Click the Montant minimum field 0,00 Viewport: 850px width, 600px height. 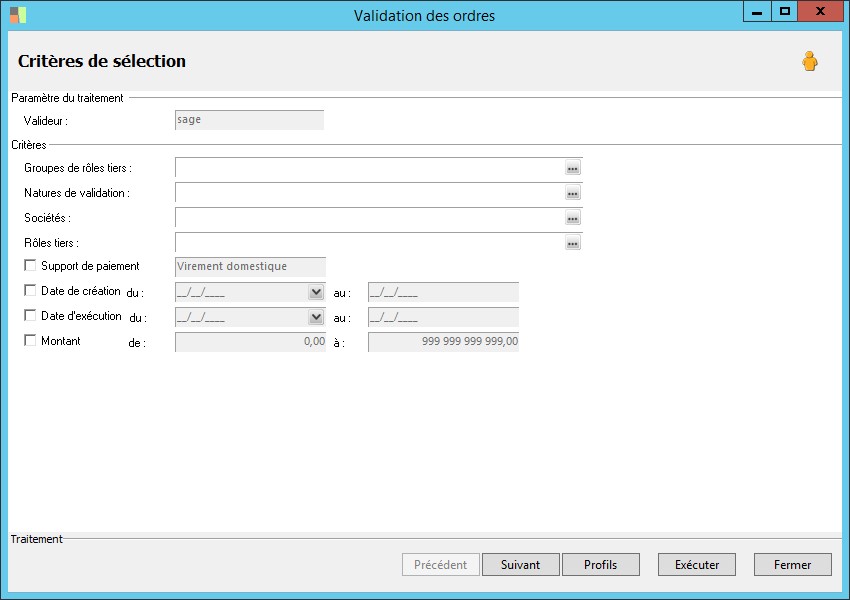click(250, 342)
